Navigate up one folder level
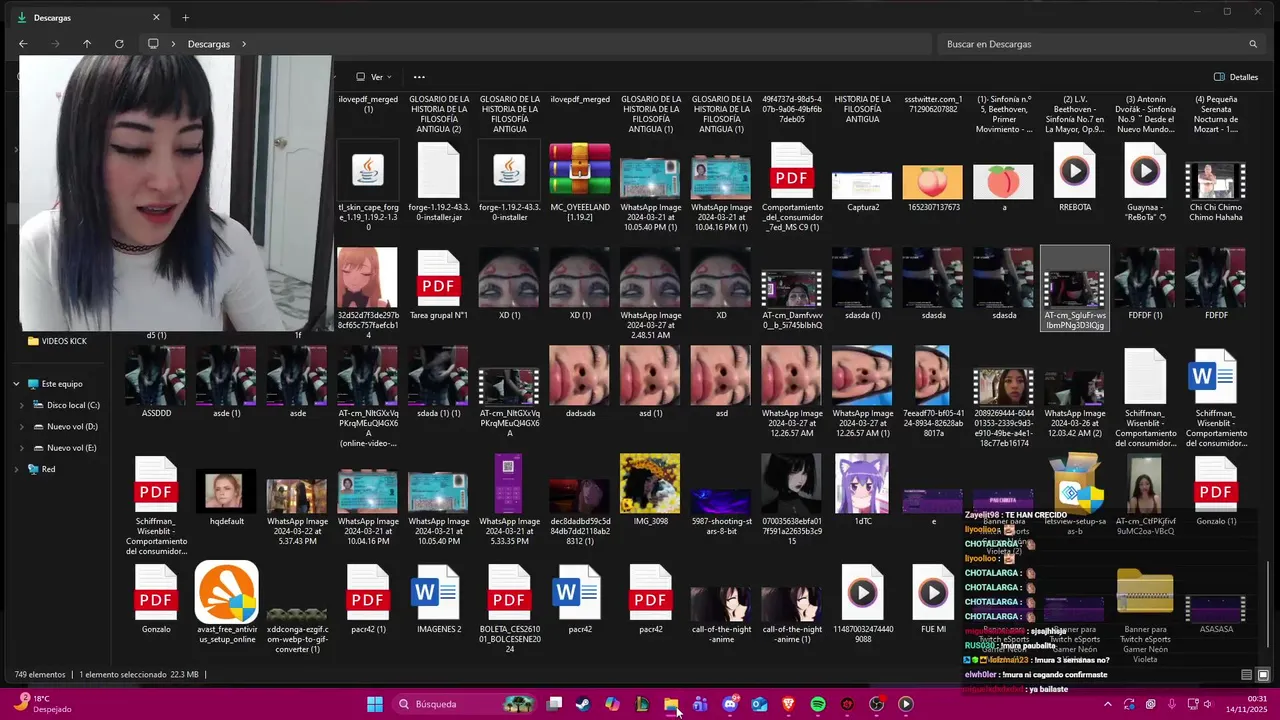 click(87, 44)
